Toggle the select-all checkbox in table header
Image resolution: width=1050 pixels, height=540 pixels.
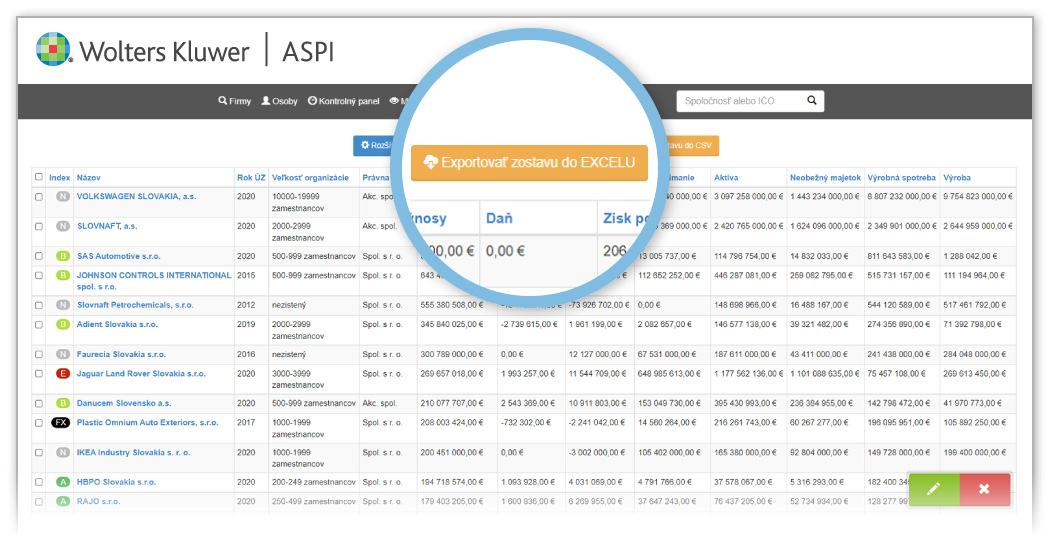39,177
